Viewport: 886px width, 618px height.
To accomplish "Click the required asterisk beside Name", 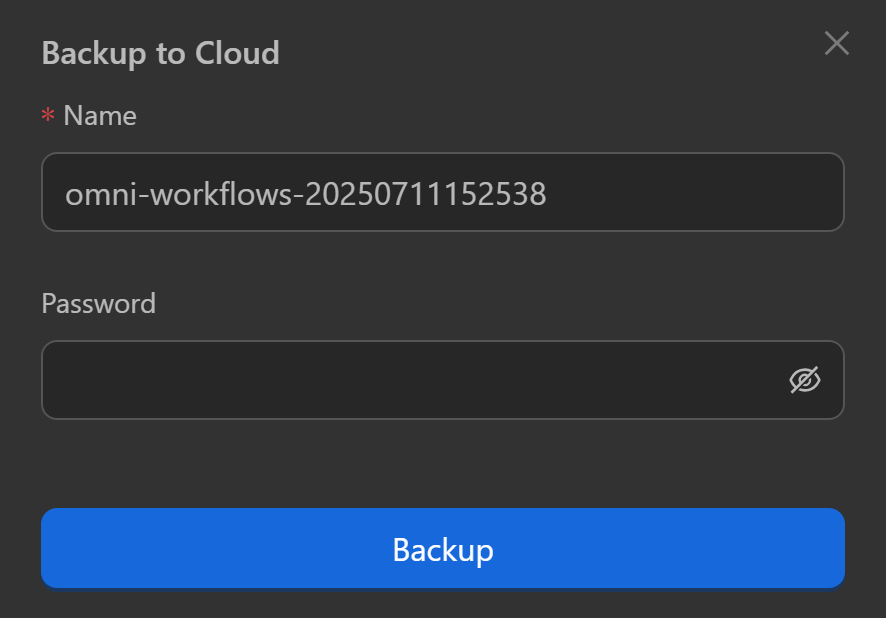I will tap(46, 115).
